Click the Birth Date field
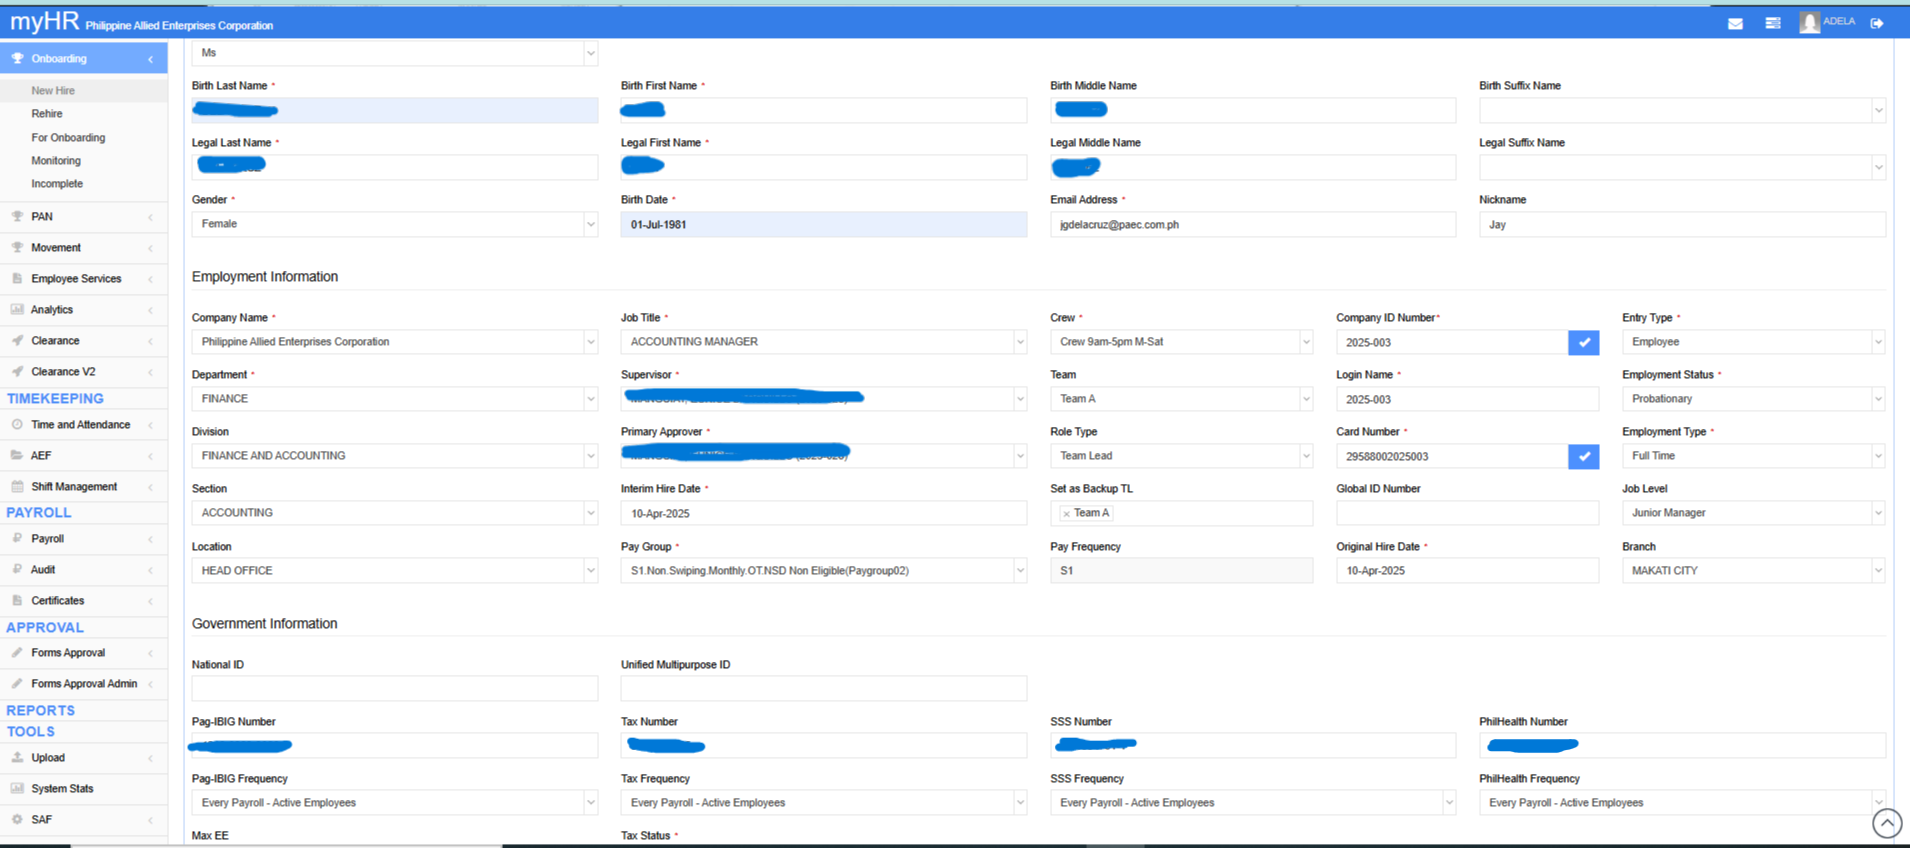The width and height of the screenshot is (1910, 848). point(824,225)
